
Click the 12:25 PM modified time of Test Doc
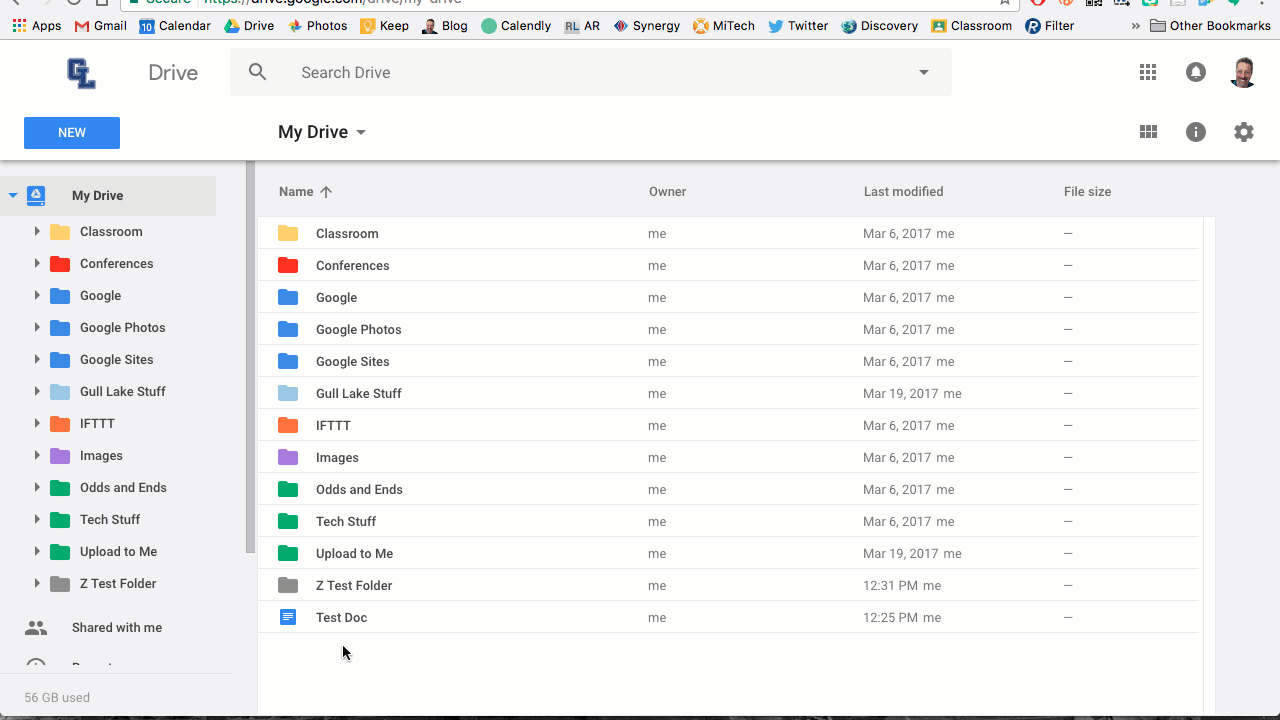(890, 617)
